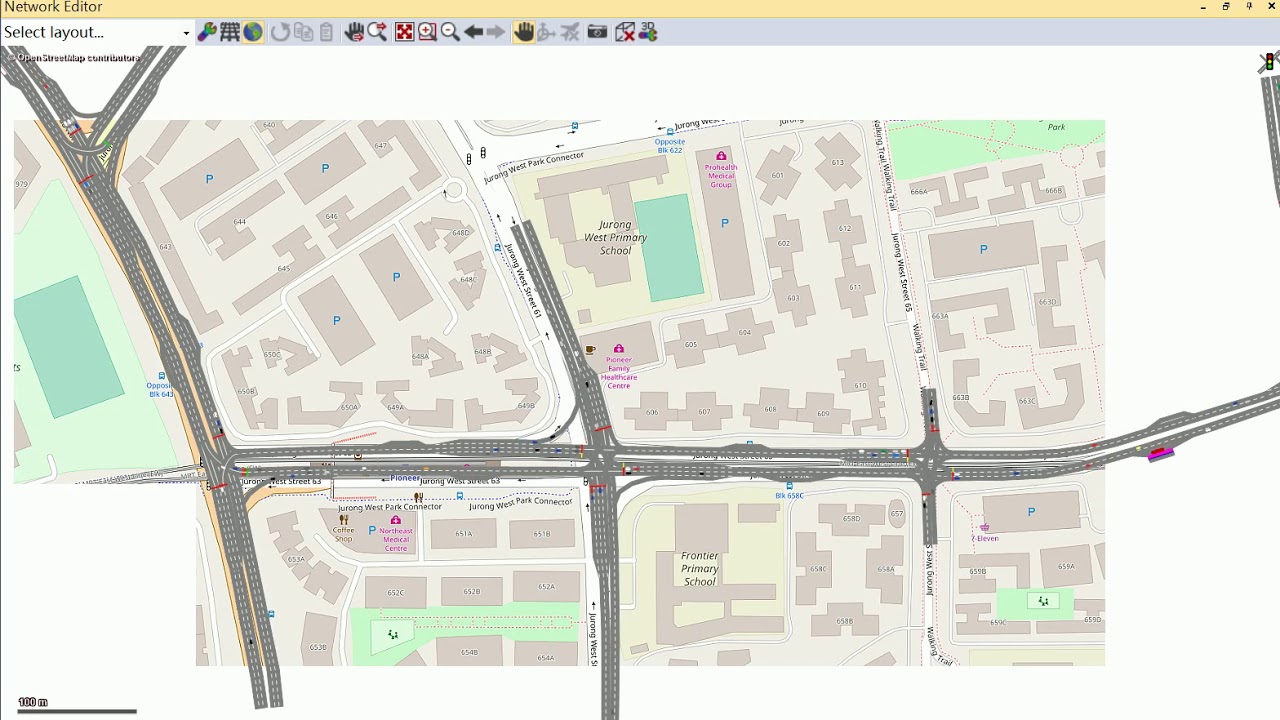
Task: Click the Jurong West Primary School label
Action: pyautogui.click(x=615, y=238)
